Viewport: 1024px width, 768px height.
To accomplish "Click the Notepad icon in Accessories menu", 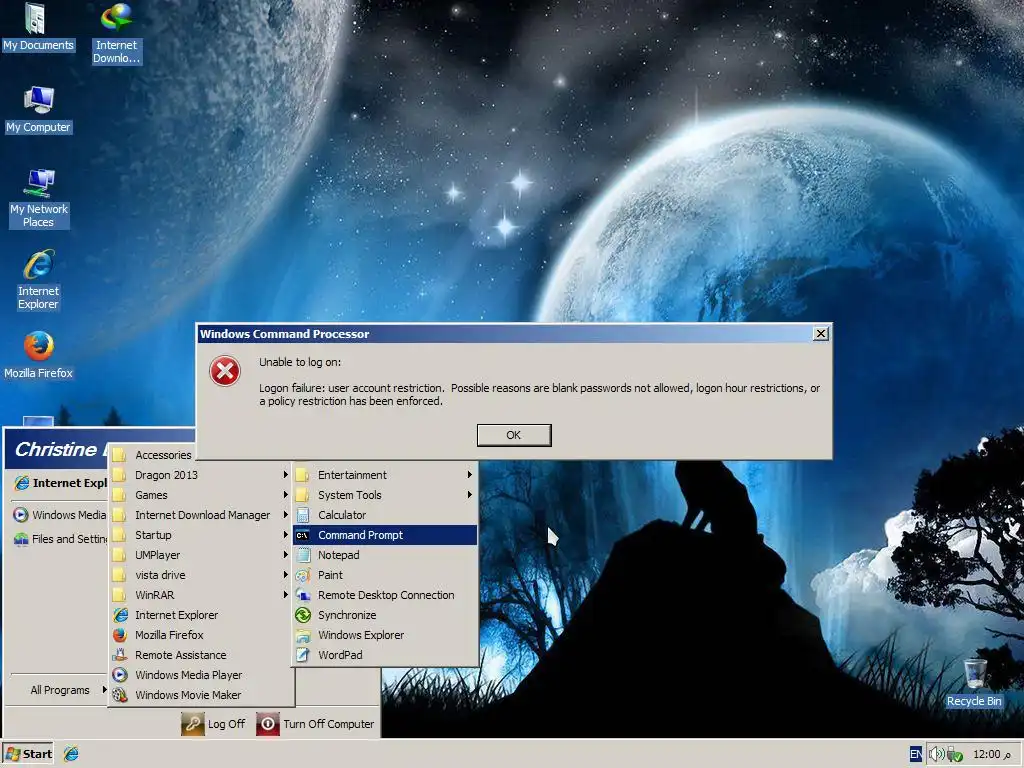I will pyautogui.click(x=302, y=555).
